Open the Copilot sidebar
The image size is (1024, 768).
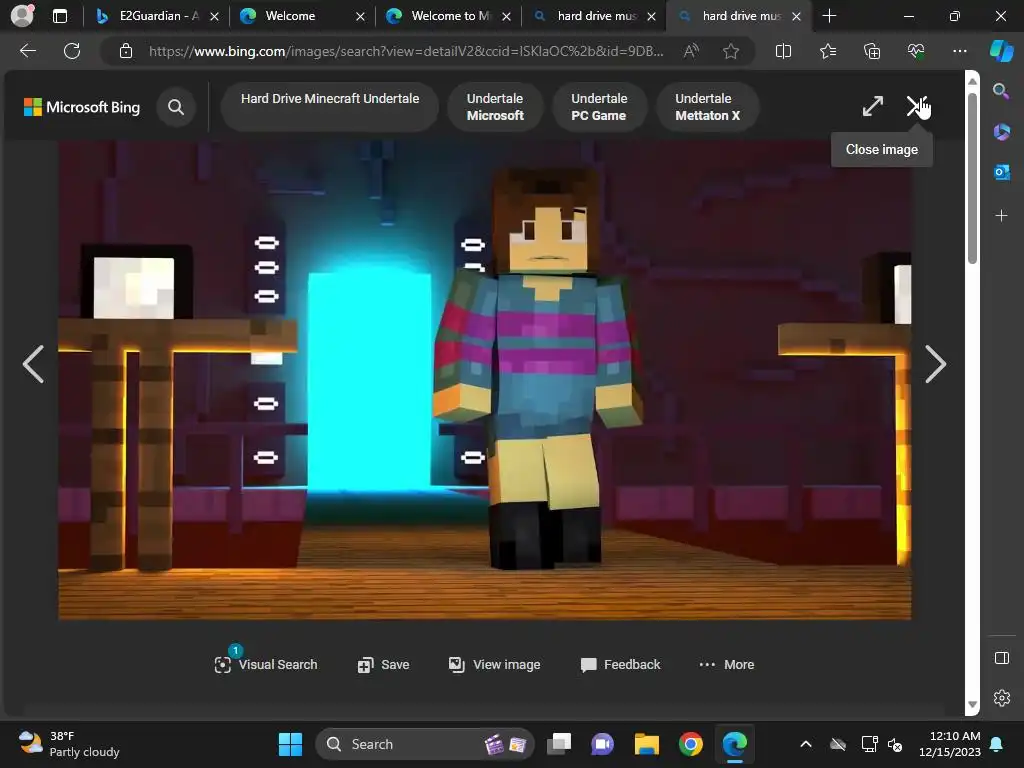[x=1001, y=51]
